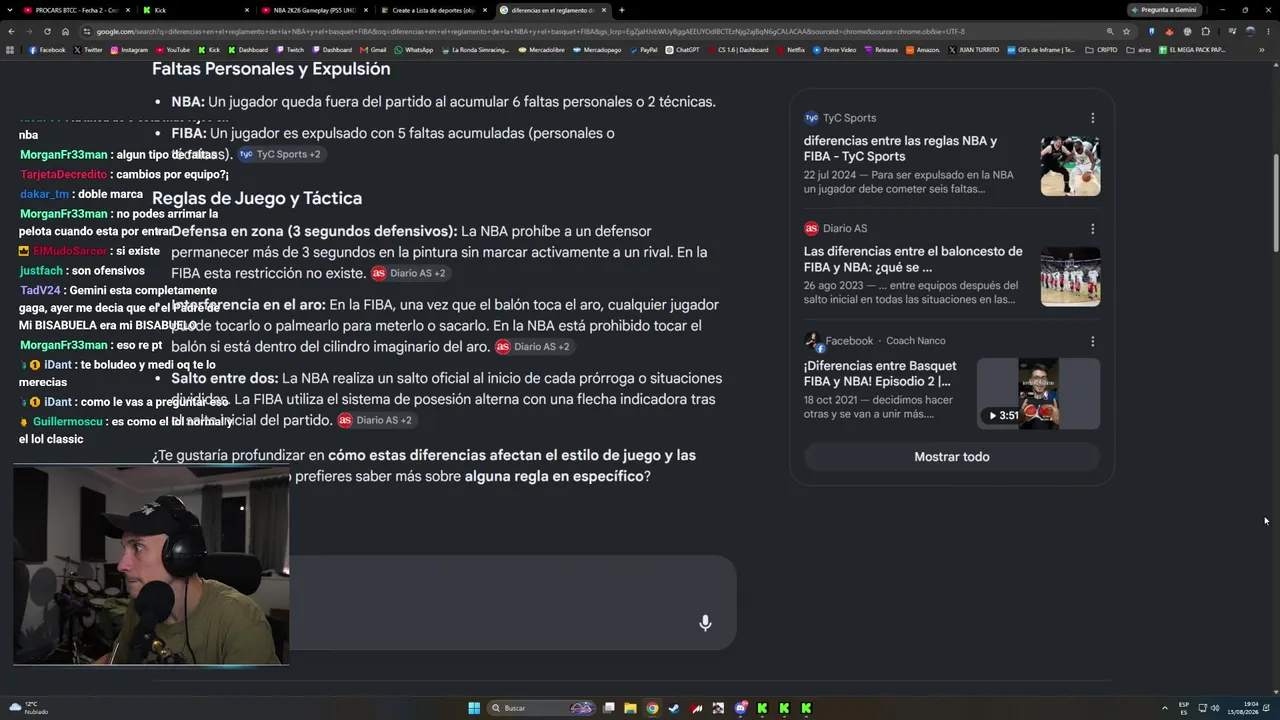Expand Diario AS +2 sources chip under Defensa en zona
Viewport: 1280px width, 720px height.
tap(409, 273)
